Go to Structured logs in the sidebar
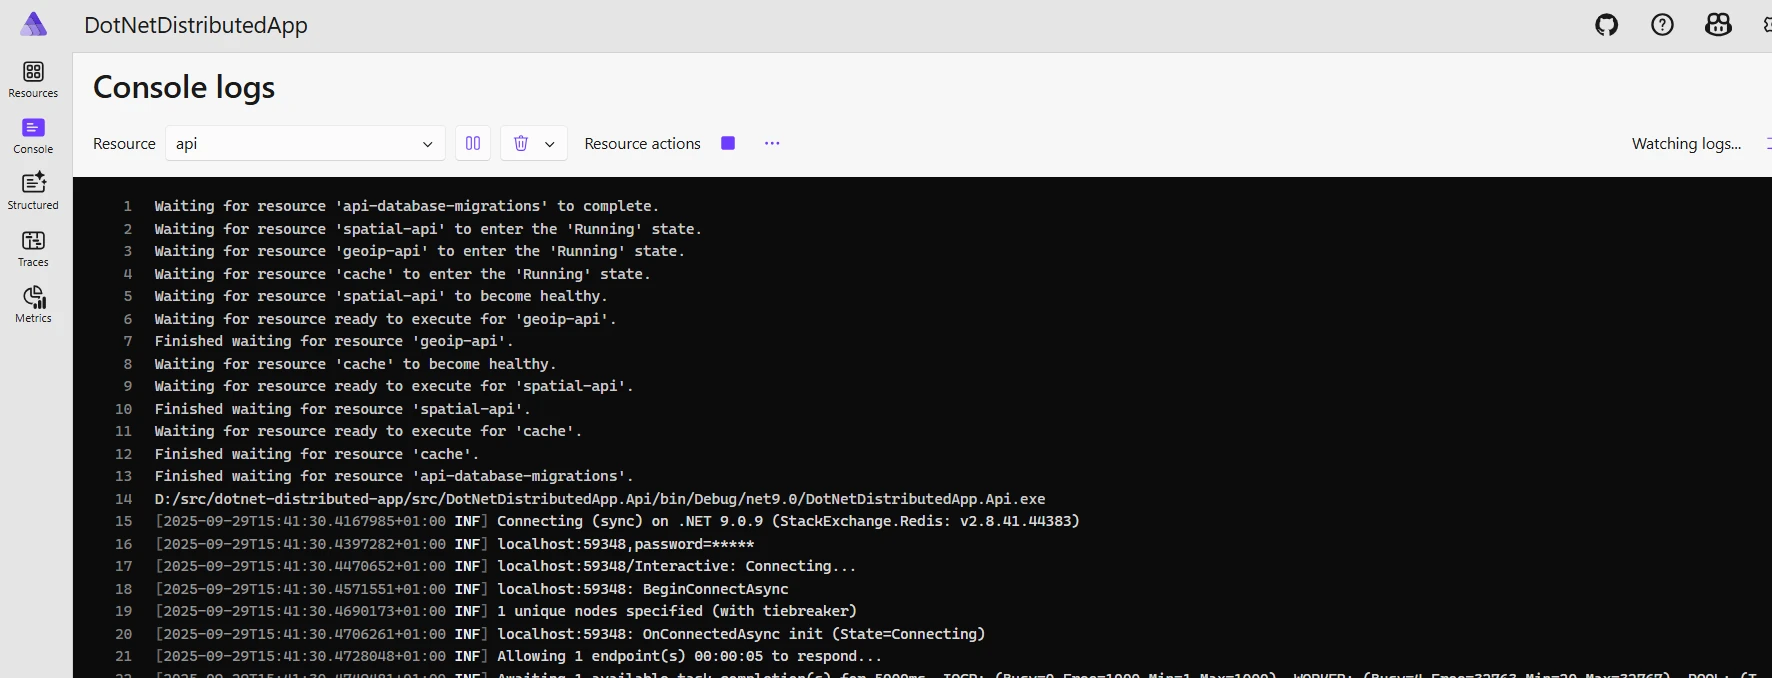 33,191
